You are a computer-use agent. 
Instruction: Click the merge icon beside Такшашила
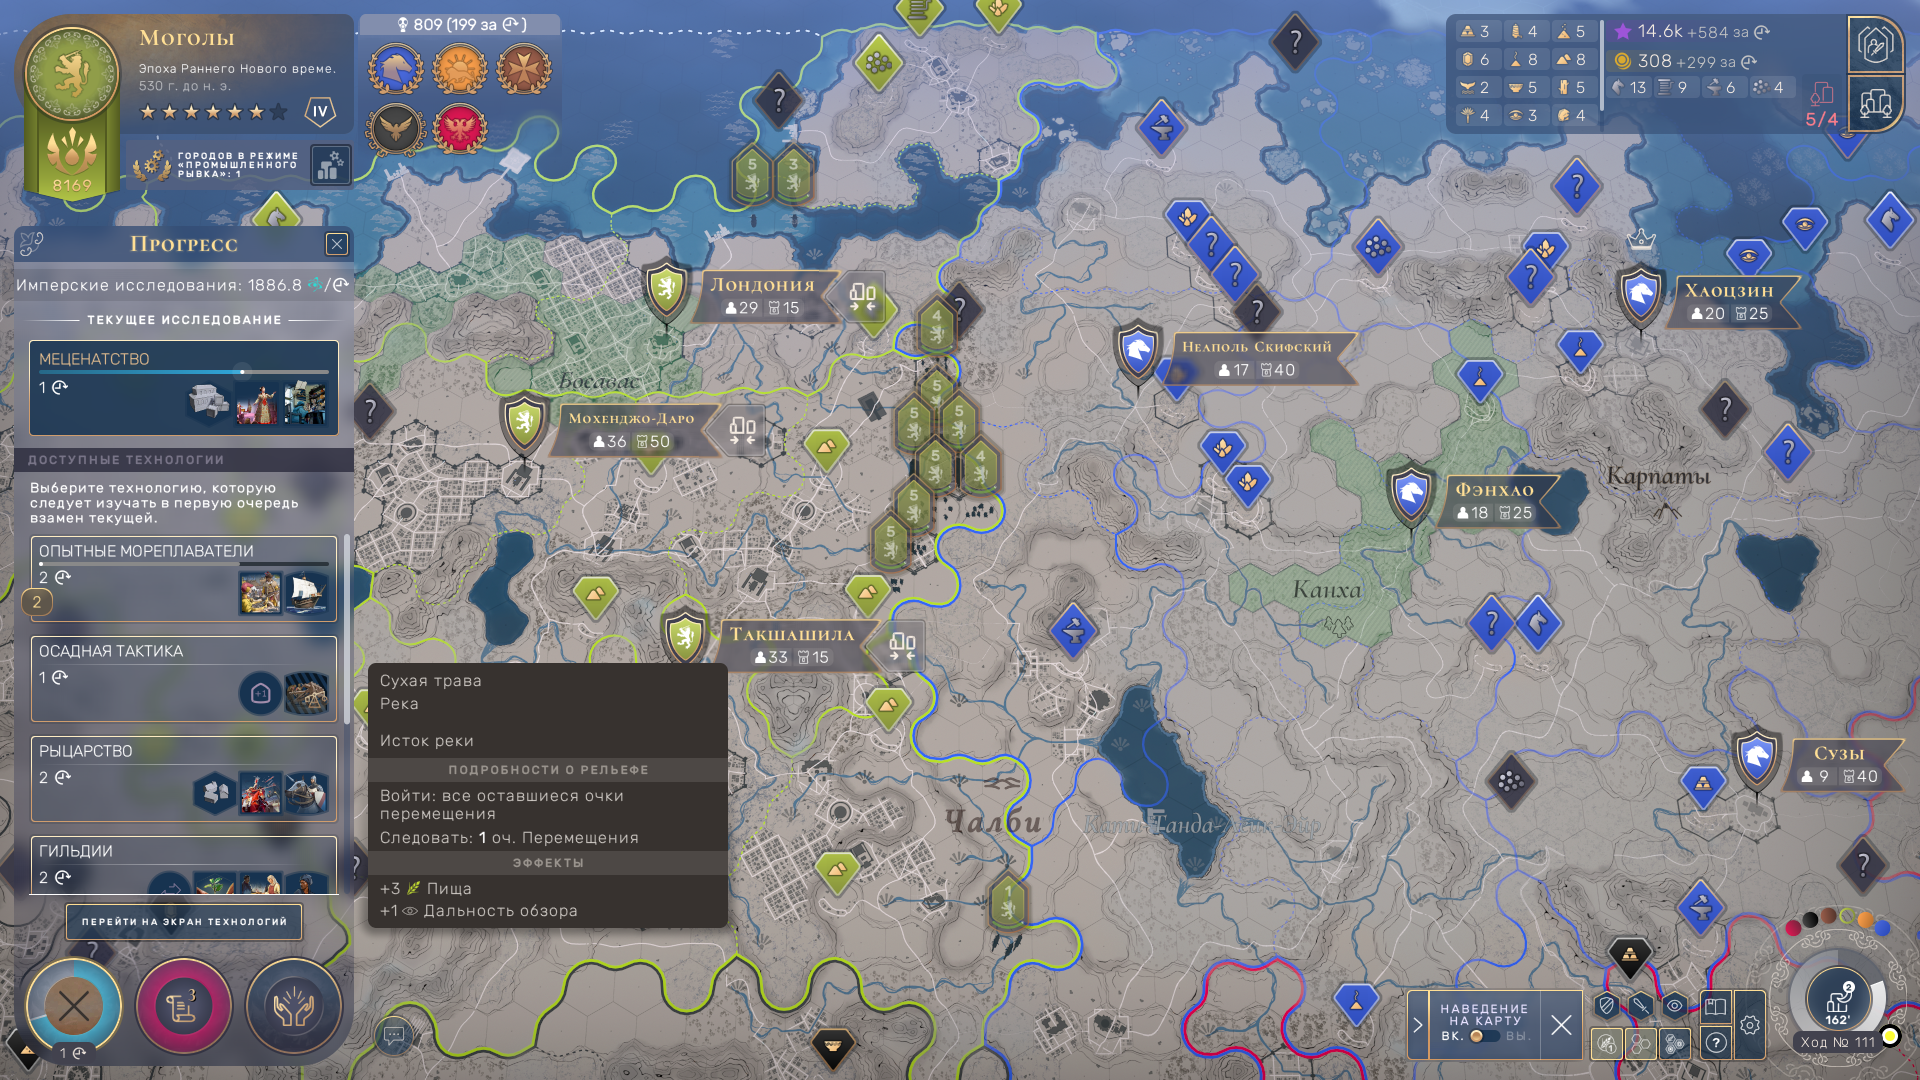coord(902,647)
